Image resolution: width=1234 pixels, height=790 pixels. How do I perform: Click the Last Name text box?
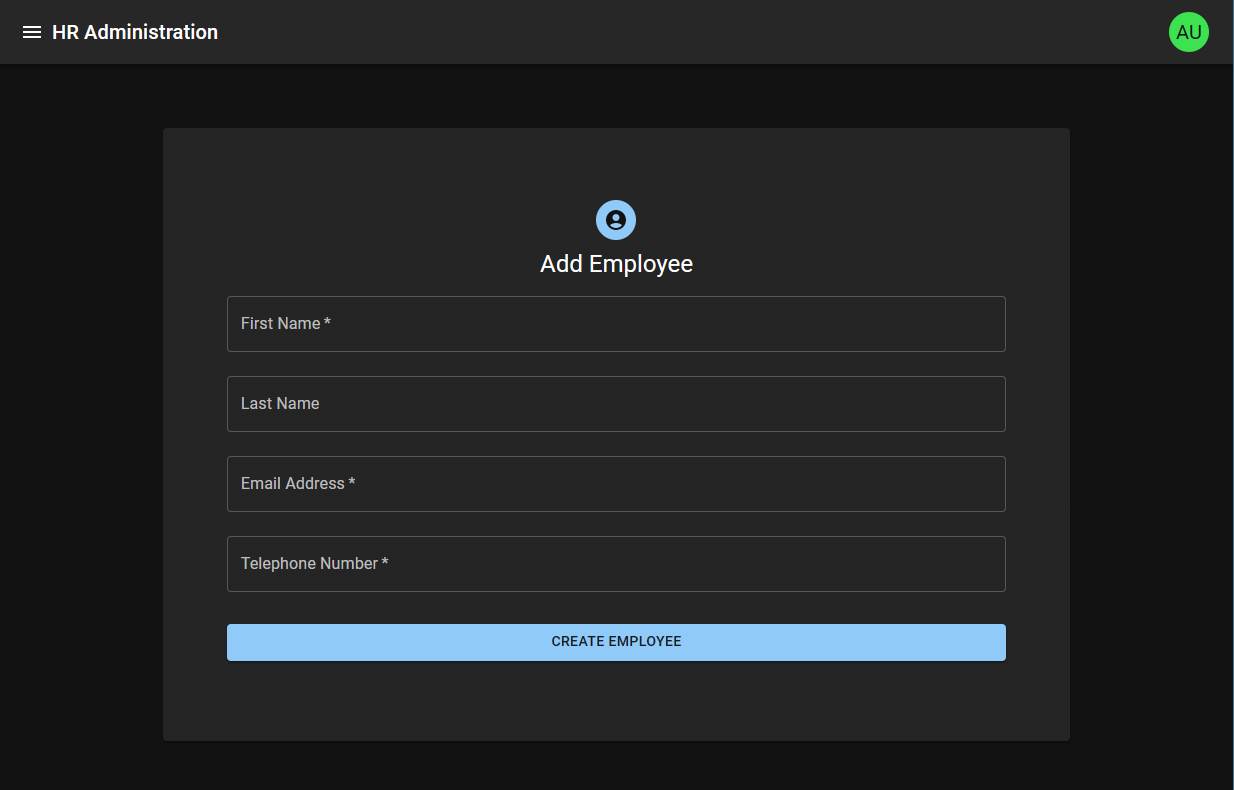(x=616, y=403)
